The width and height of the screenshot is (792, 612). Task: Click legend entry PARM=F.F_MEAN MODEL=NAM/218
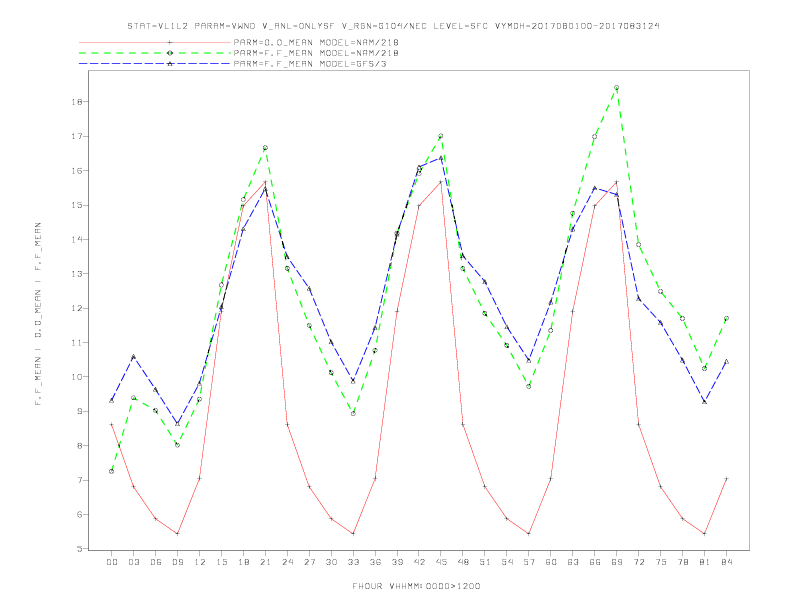(x=316, y=53)
